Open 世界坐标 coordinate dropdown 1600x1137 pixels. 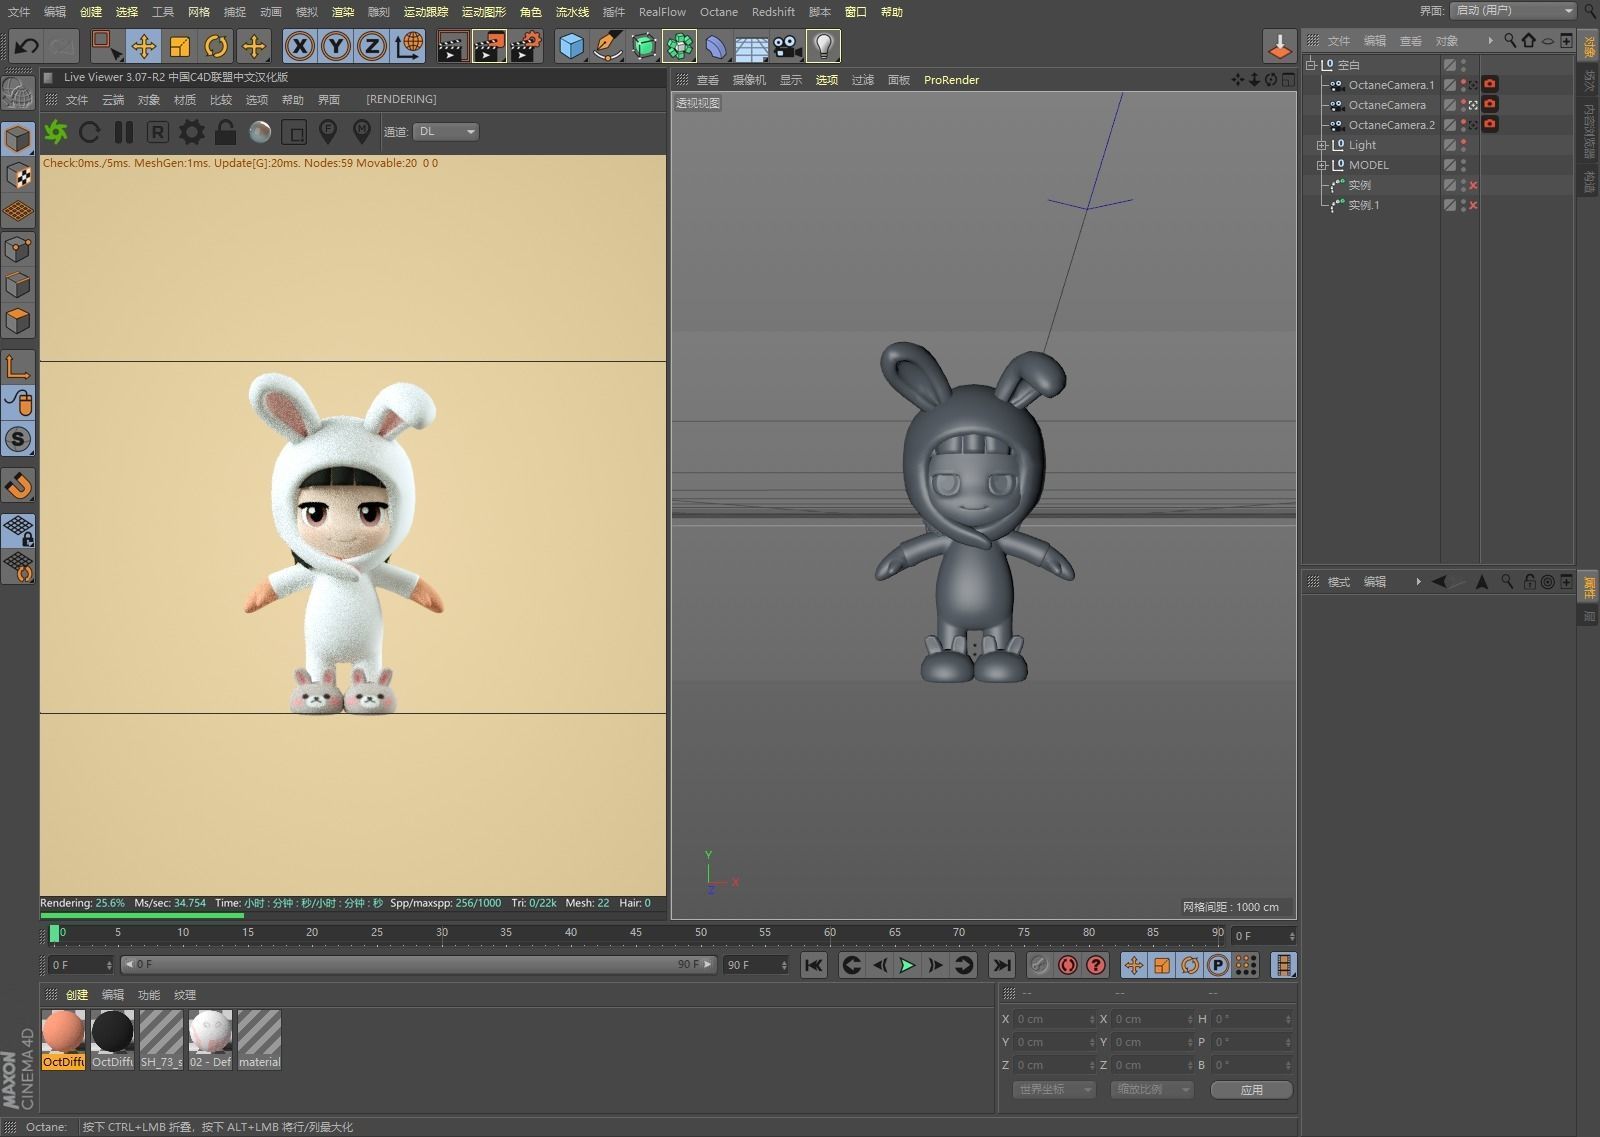point(1054,1090)
